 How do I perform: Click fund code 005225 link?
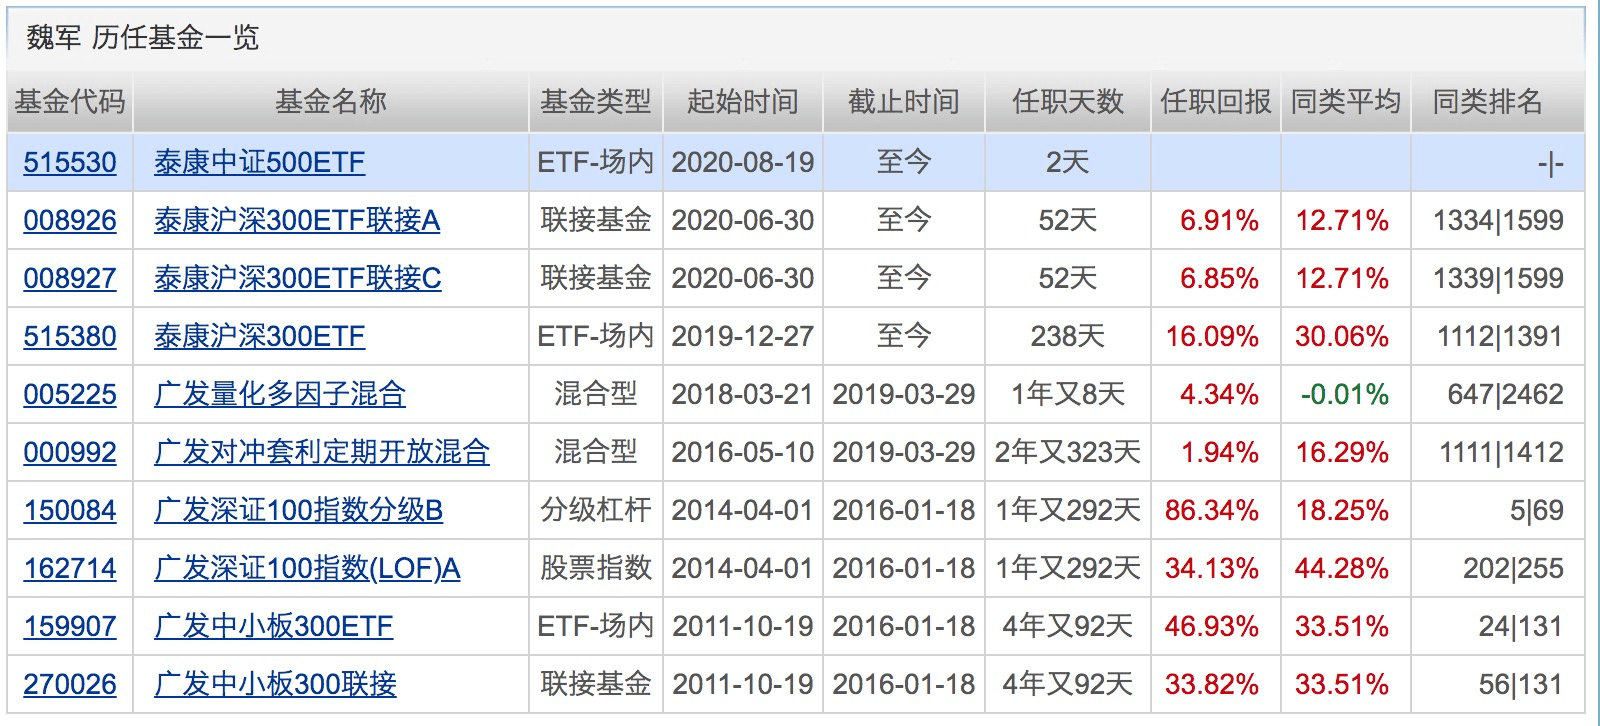click(x=69, y=394)
